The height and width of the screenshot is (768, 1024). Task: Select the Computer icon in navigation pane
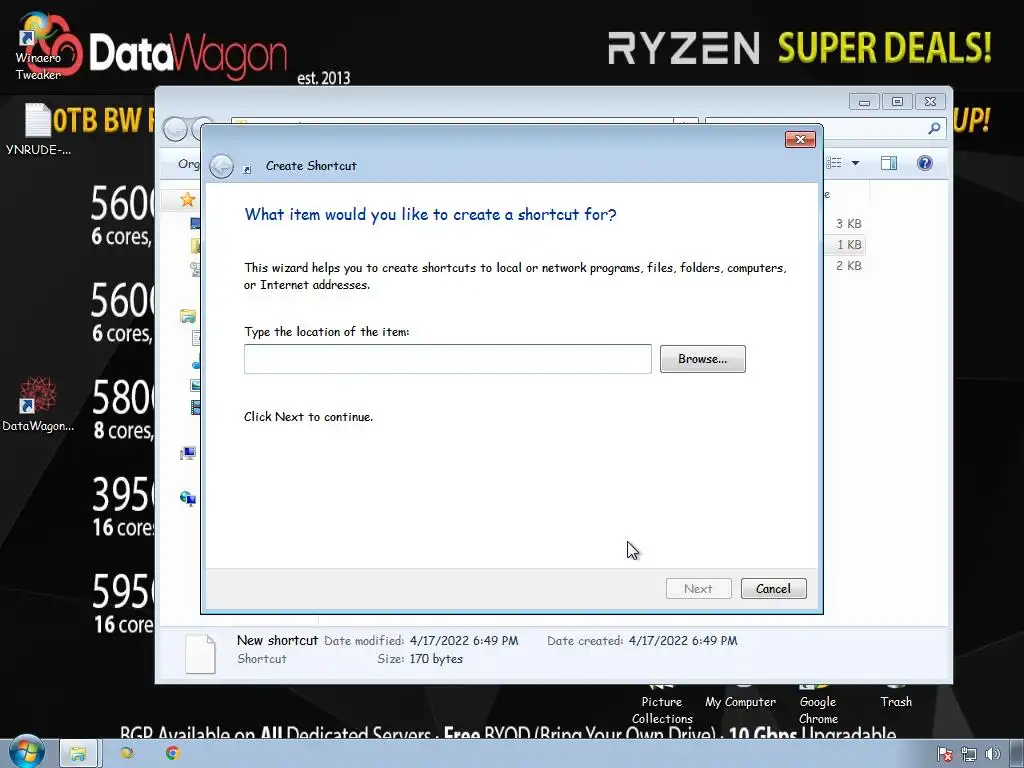tap(187, 453)
